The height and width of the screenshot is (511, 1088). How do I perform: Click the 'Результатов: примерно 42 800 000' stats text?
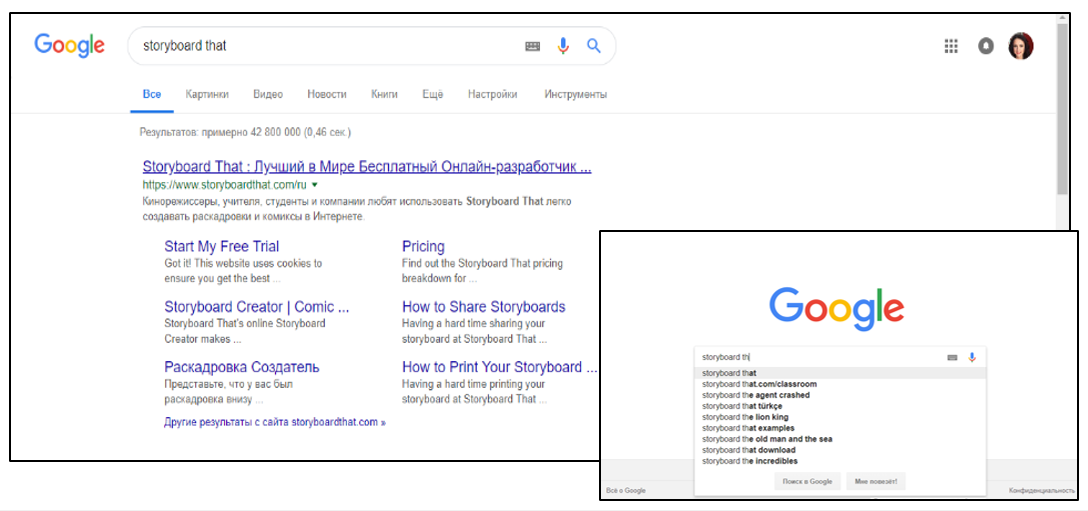tap(245, 131)
